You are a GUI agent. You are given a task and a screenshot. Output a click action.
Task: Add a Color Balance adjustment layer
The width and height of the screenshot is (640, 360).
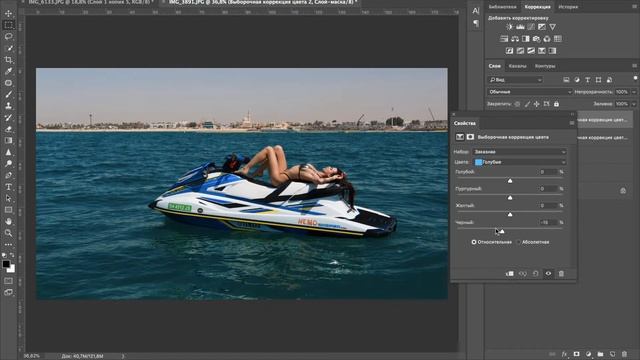[515, 39]
